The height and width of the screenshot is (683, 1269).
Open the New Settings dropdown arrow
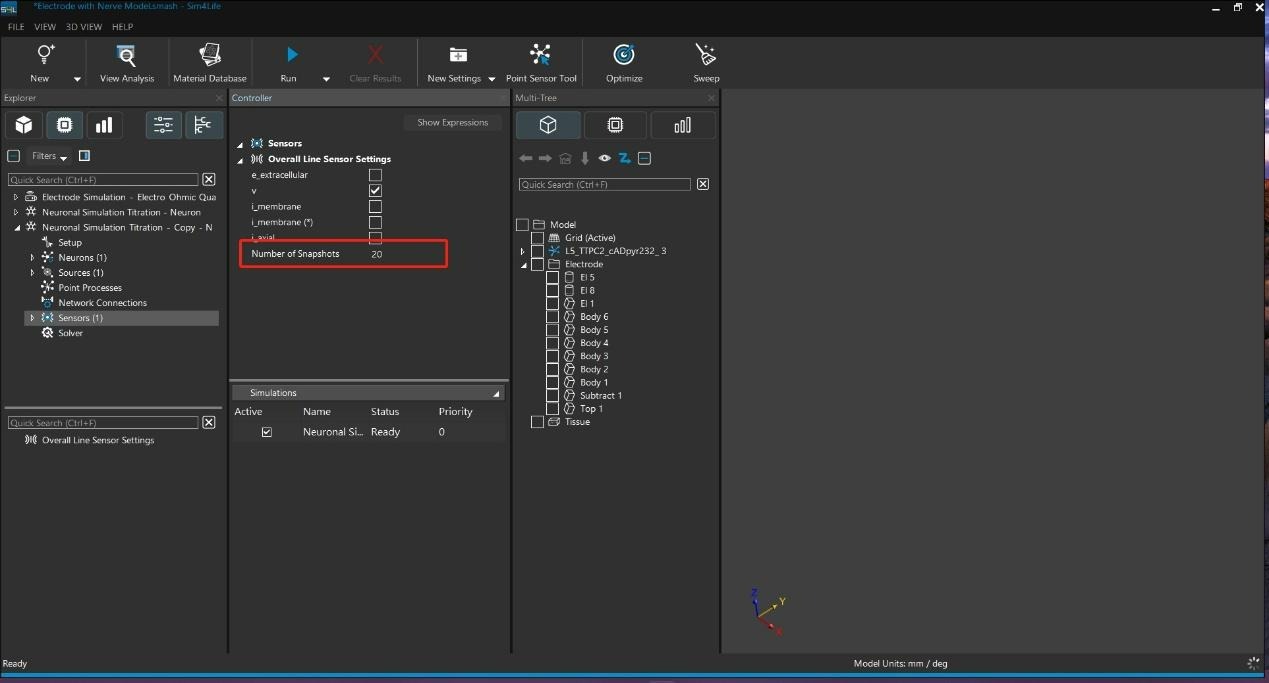pos(492,79)
